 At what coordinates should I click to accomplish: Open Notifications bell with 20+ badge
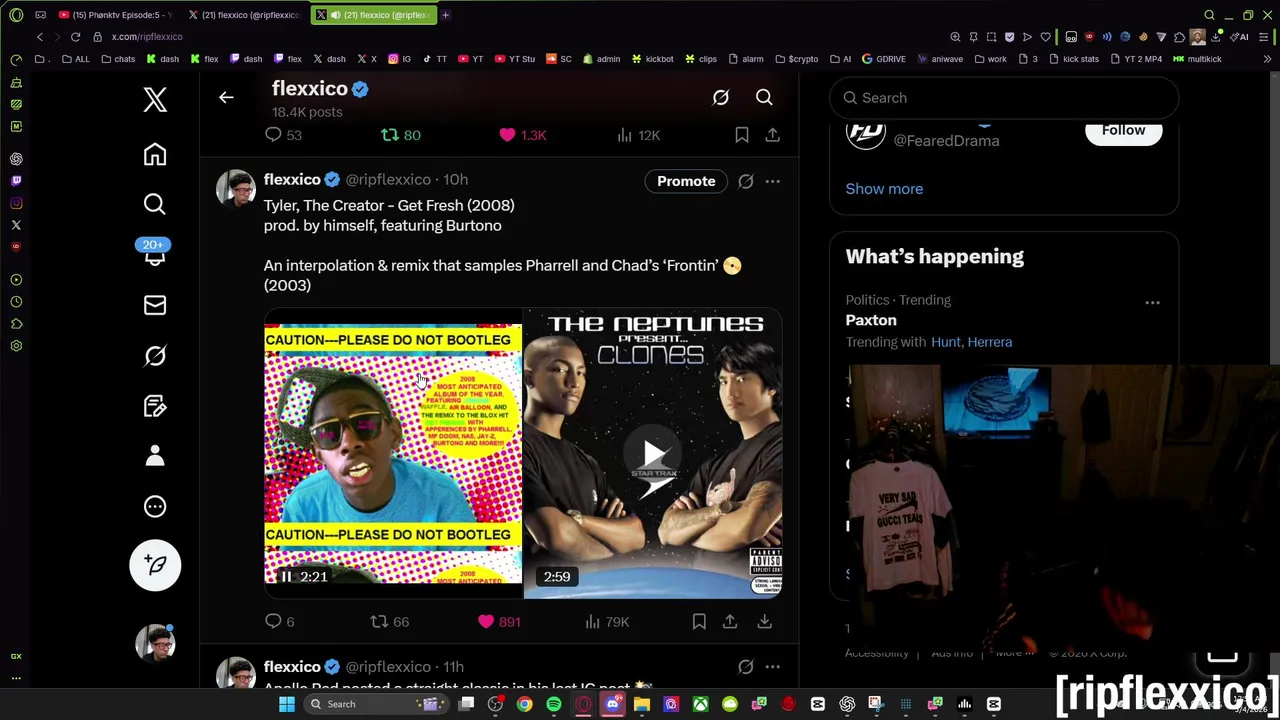tap(155, 255)
